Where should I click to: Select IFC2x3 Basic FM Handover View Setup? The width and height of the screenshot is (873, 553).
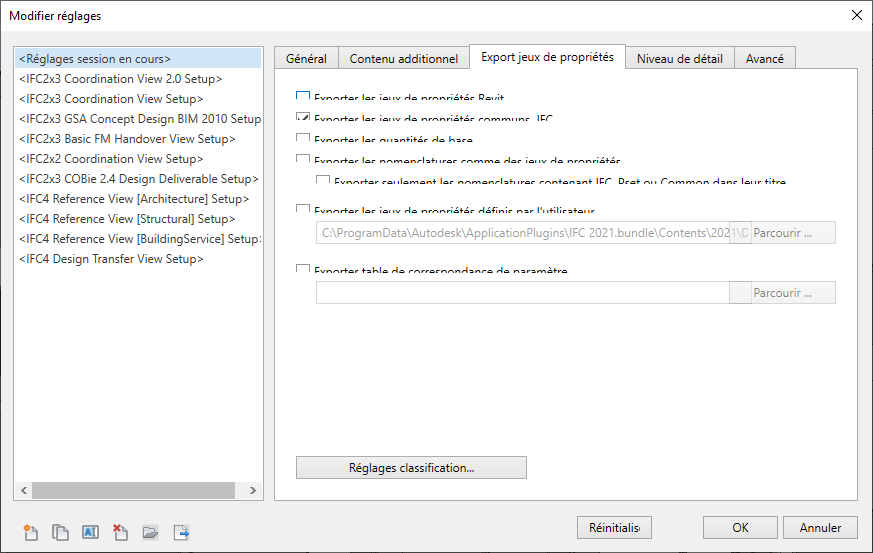[x=138, y=139]
